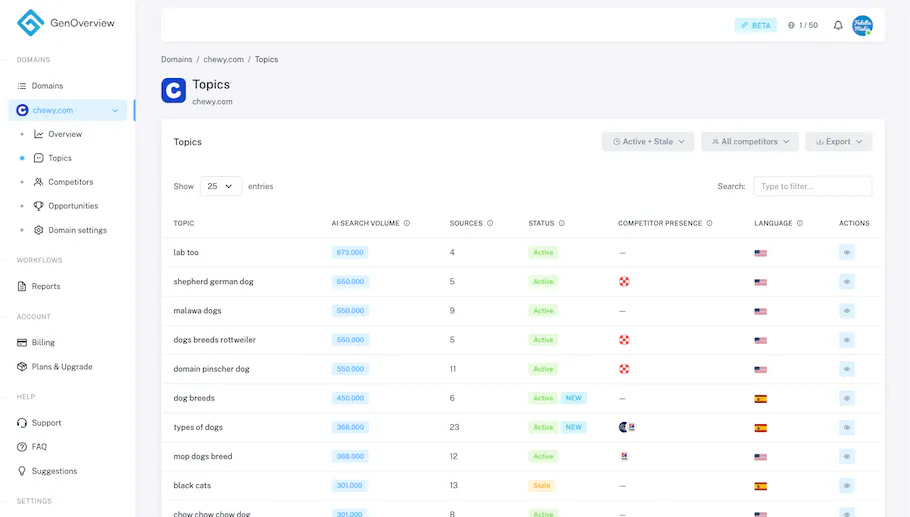Viewport: 910px width, 517px height.
Task: Click chewy.com breadcrumb link
Action: click(223, 59)
